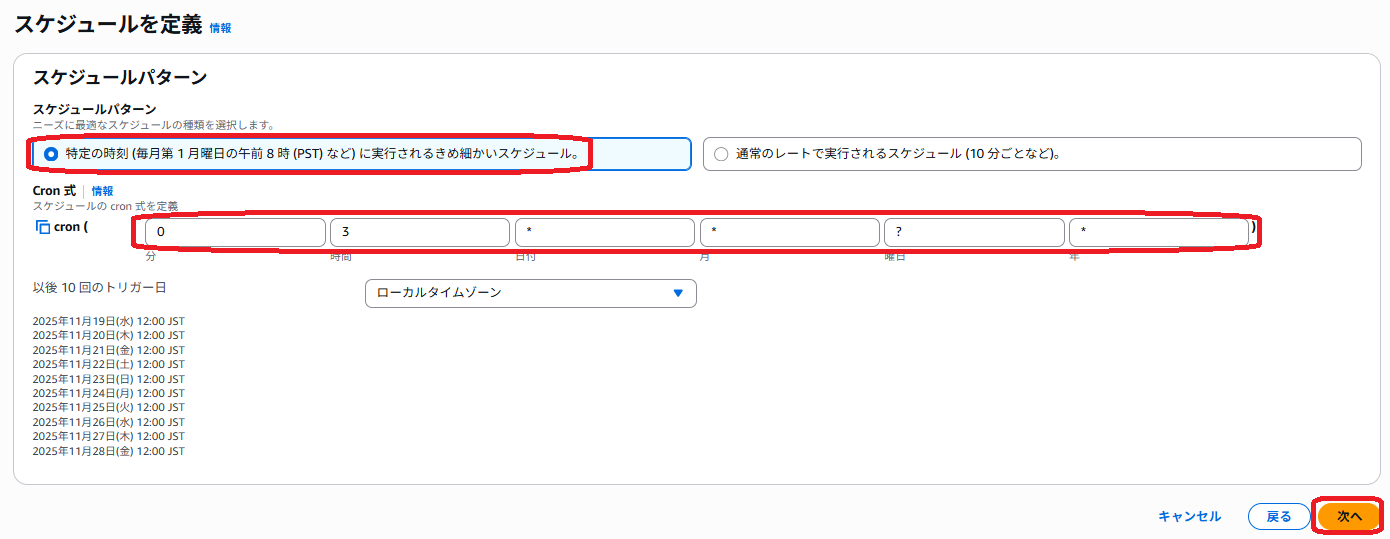Select trigger date 2025年11月22日(土) 12:00 JST
The image size is (1390, 539).
click(108, 364)
